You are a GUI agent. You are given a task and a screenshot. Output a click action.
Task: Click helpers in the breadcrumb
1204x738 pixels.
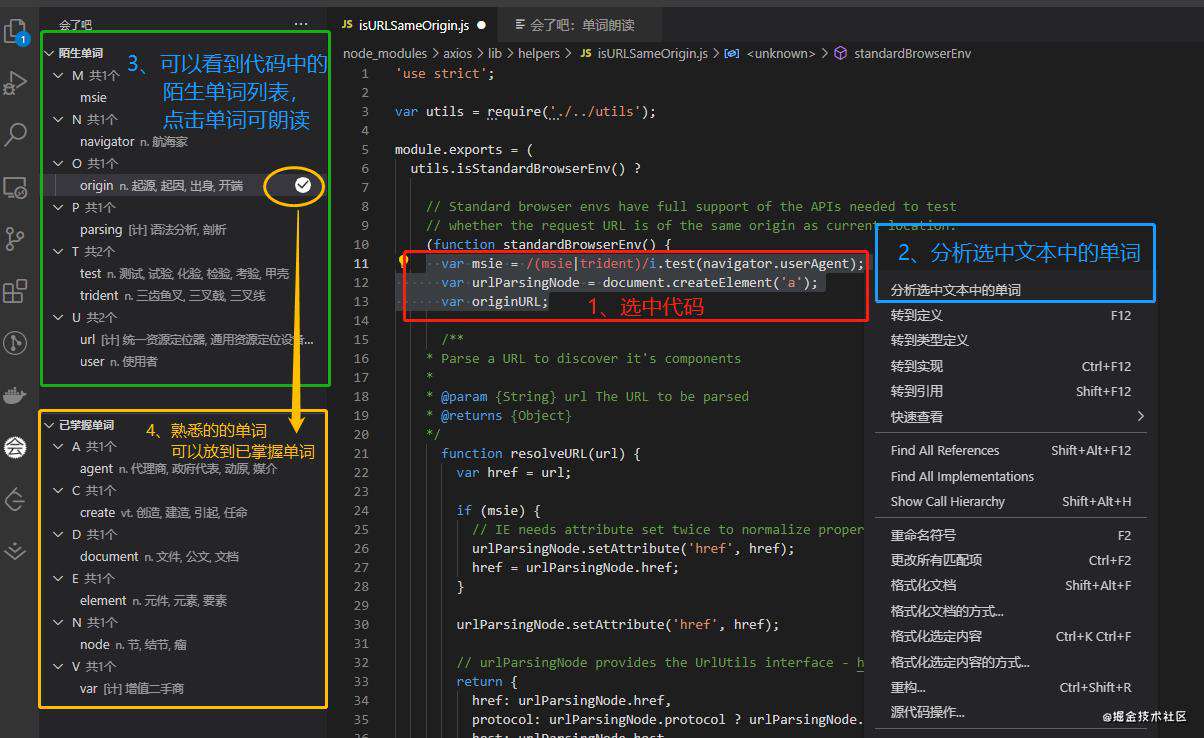tap(539, 54)
